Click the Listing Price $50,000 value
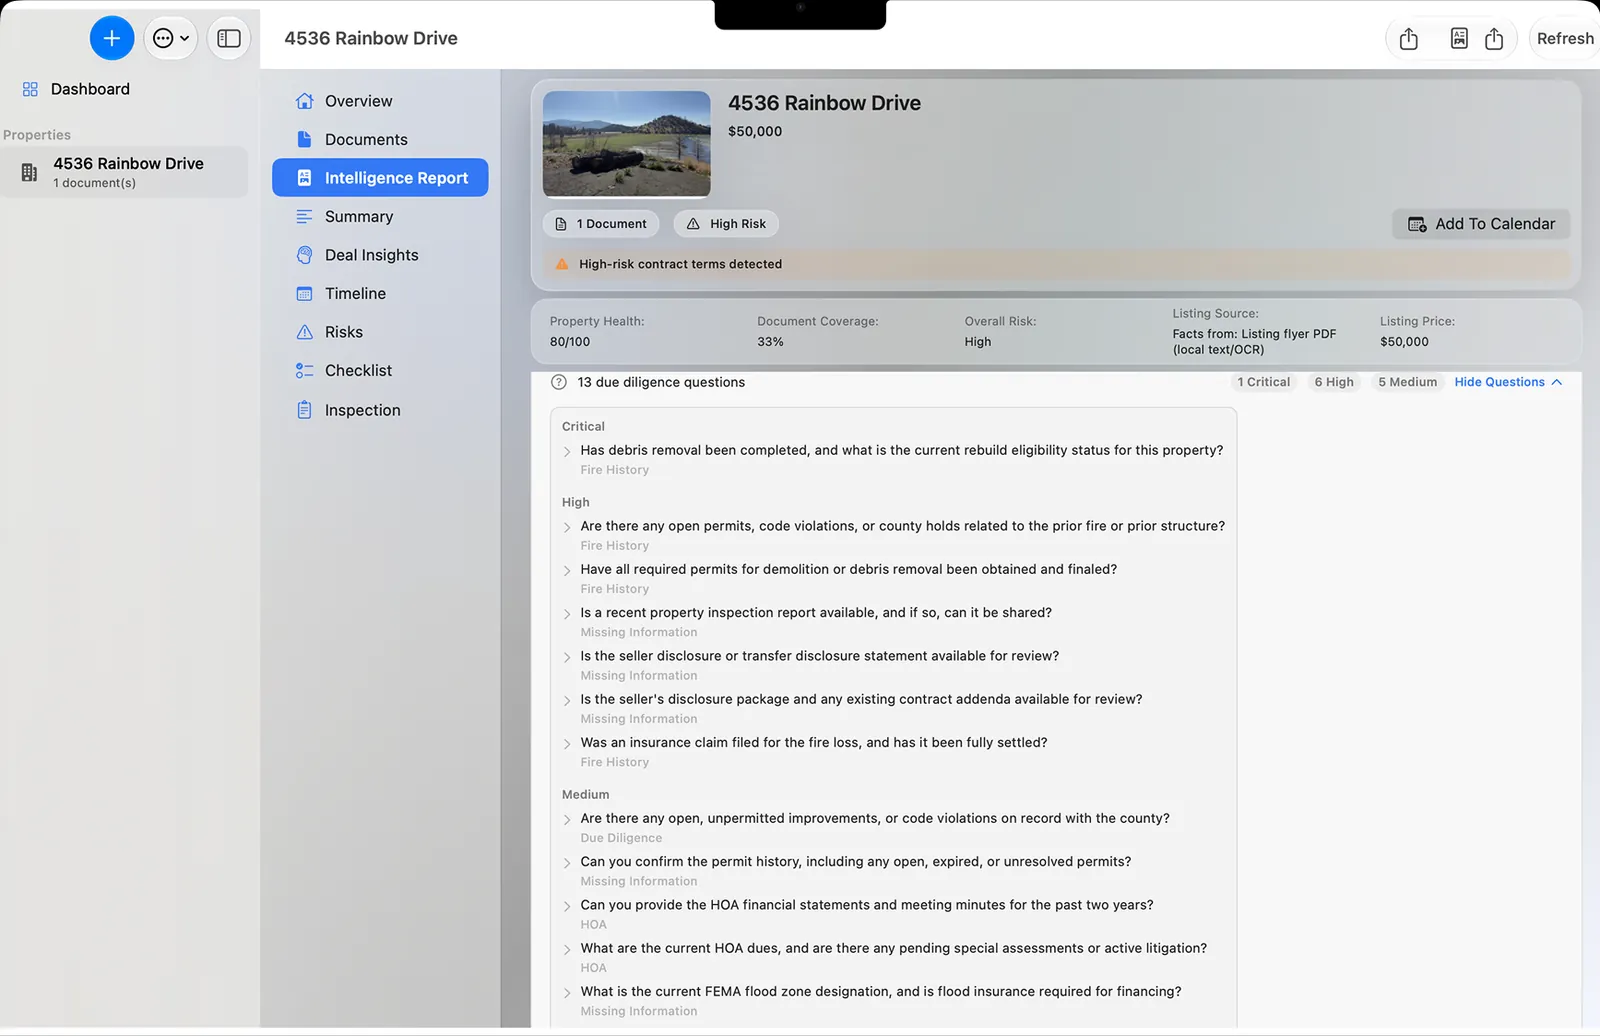Screen dimensions: 1600x1036 1404,342
